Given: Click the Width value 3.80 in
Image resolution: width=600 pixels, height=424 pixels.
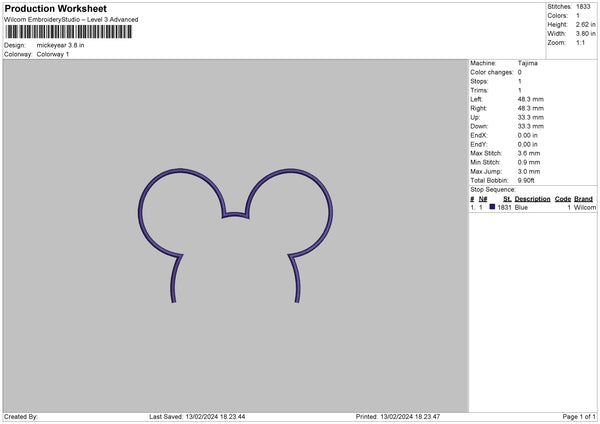Looking at the screenshot, I should click(585, 34).
